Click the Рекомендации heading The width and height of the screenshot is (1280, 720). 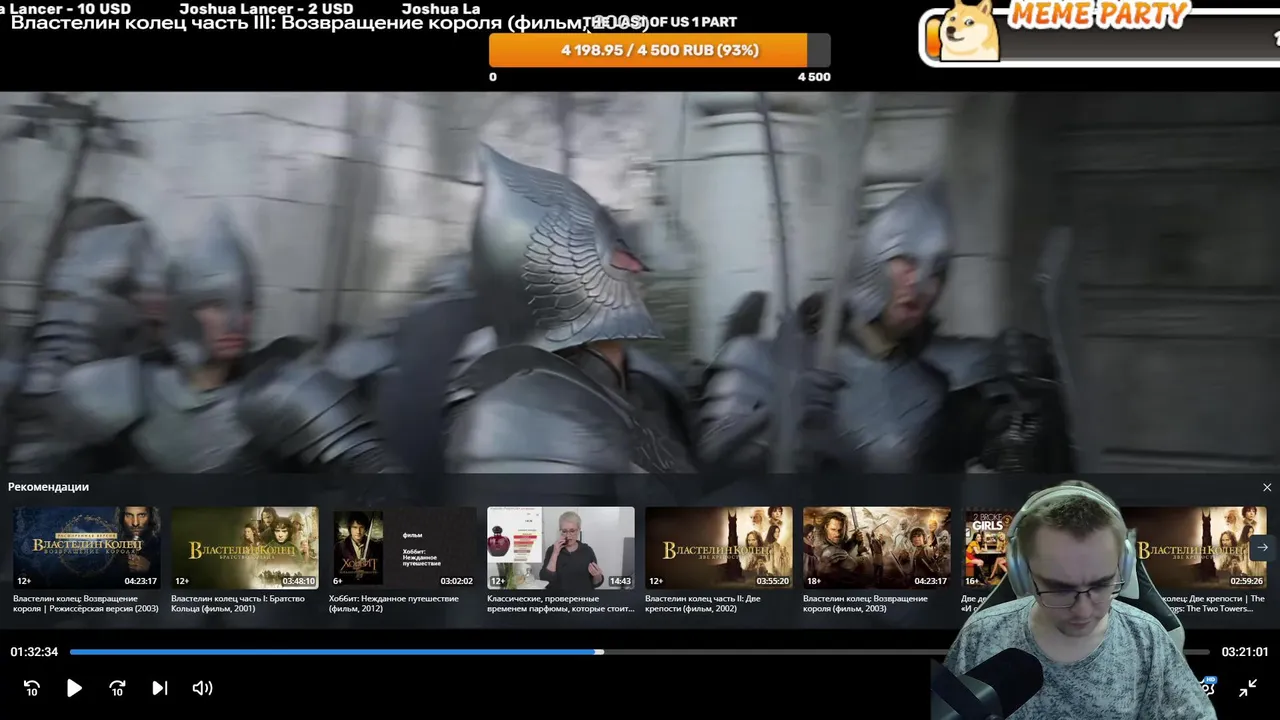tap(48, 487)
